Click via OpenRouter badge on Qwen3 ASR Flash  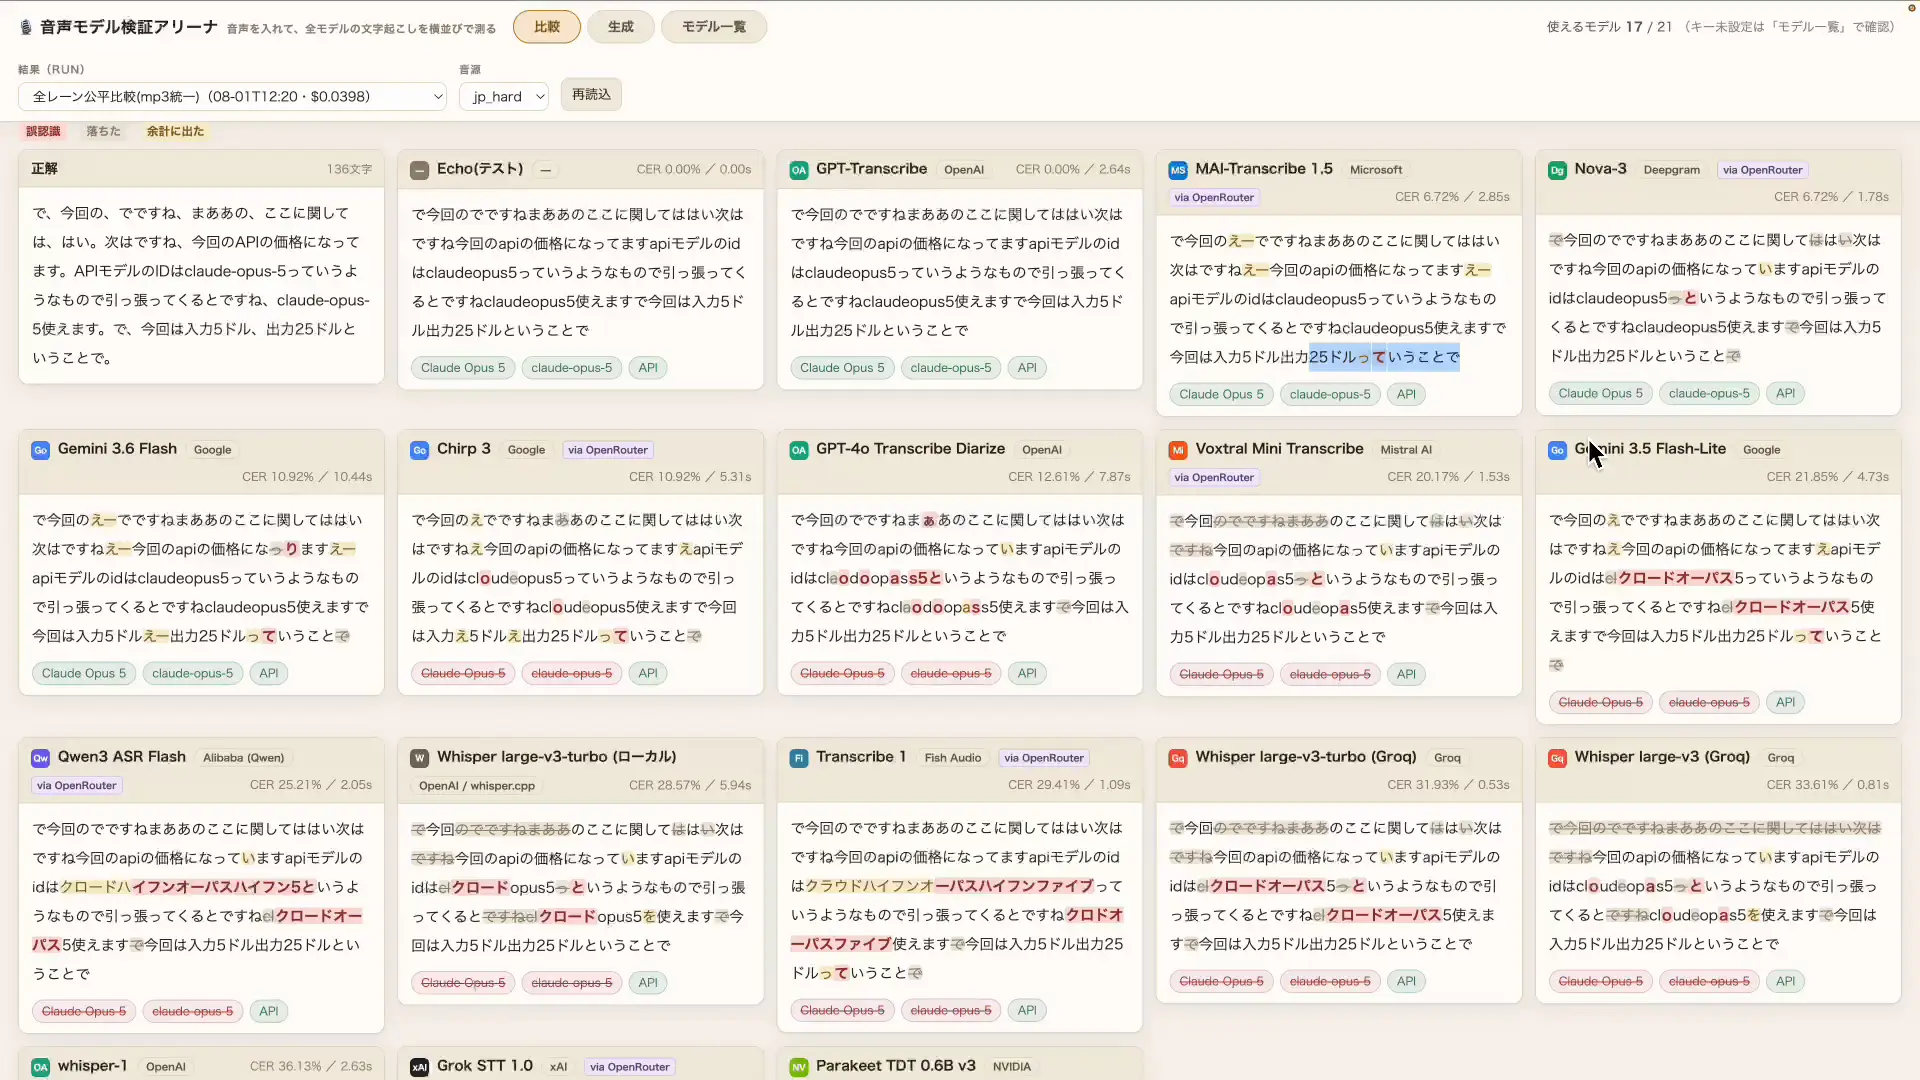(x=77, y=785)
